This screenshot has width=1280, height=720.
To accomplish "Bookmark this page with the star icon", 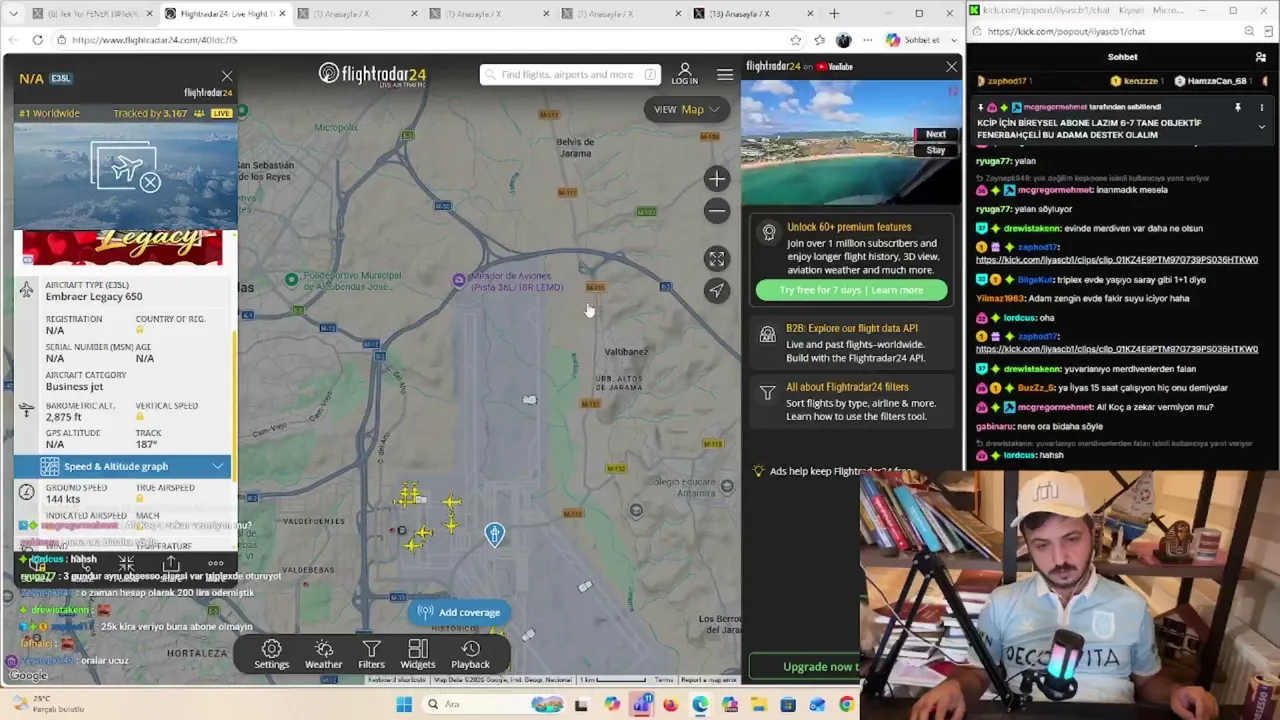I will pyautogui.click(x=795, y=40).
